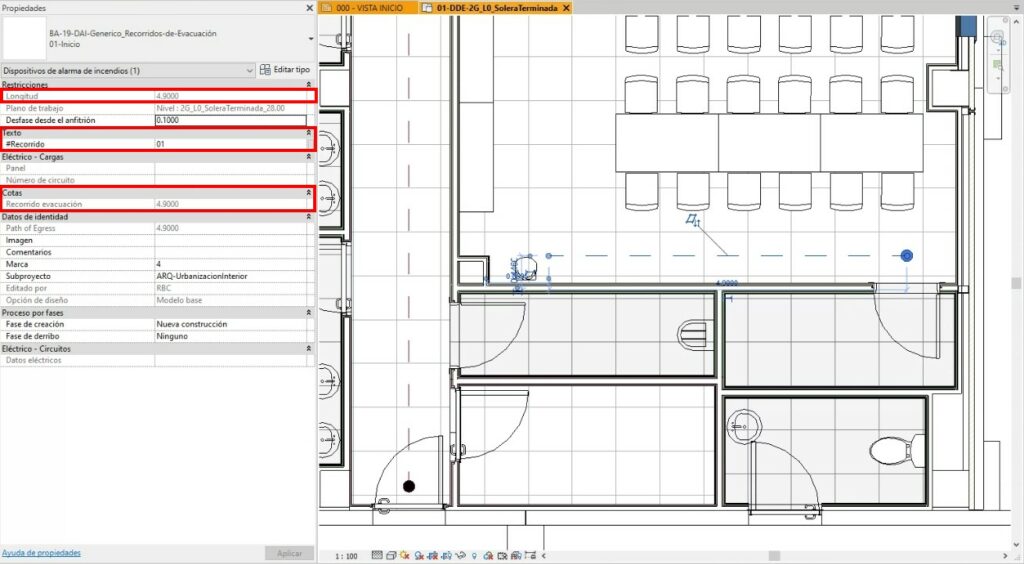Image resolution: width=1024 pixels, height=564 pixels.
Task: Collapse the Restricciones section
Action: click(x=308, y=85)
